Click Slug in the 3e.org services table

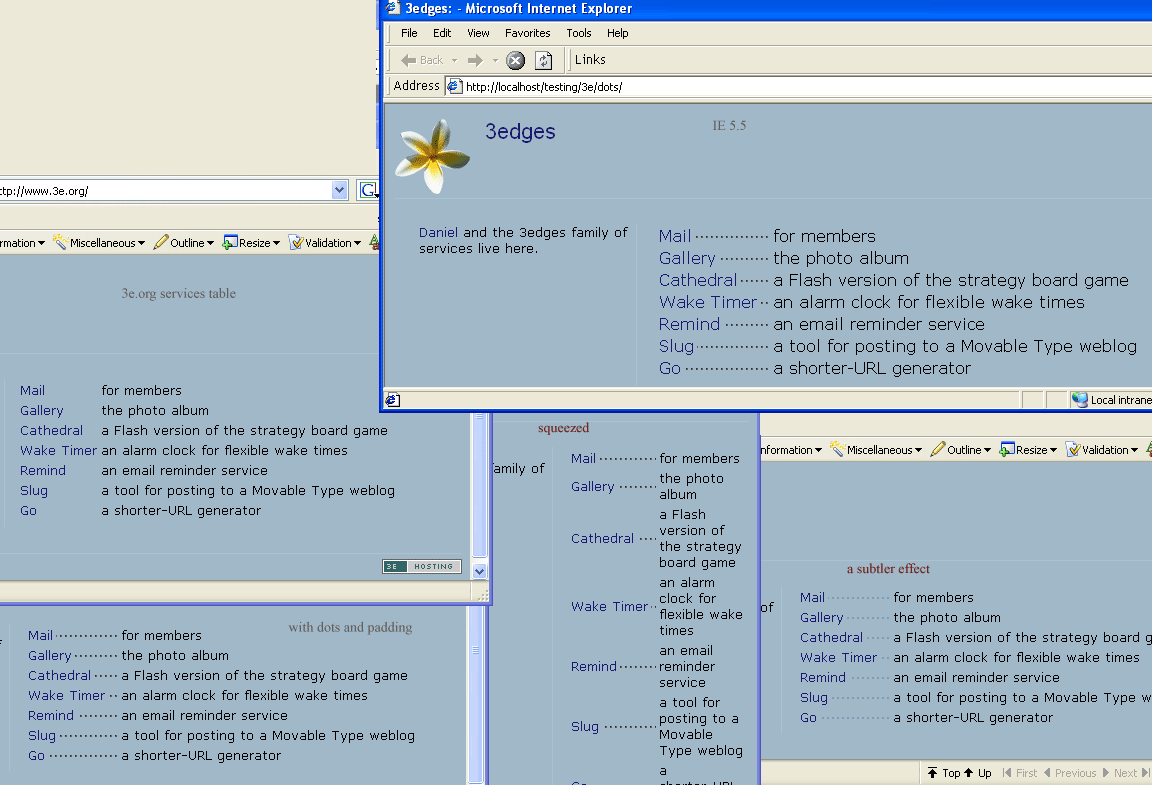pyautogui.click(x=34, y=490)
